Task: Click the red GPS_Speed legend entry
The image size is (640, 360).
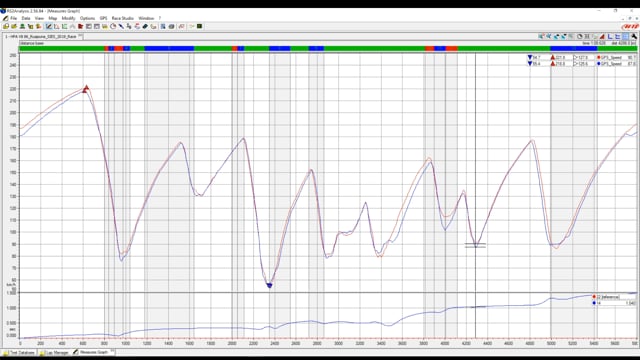Action: (616, 58)
